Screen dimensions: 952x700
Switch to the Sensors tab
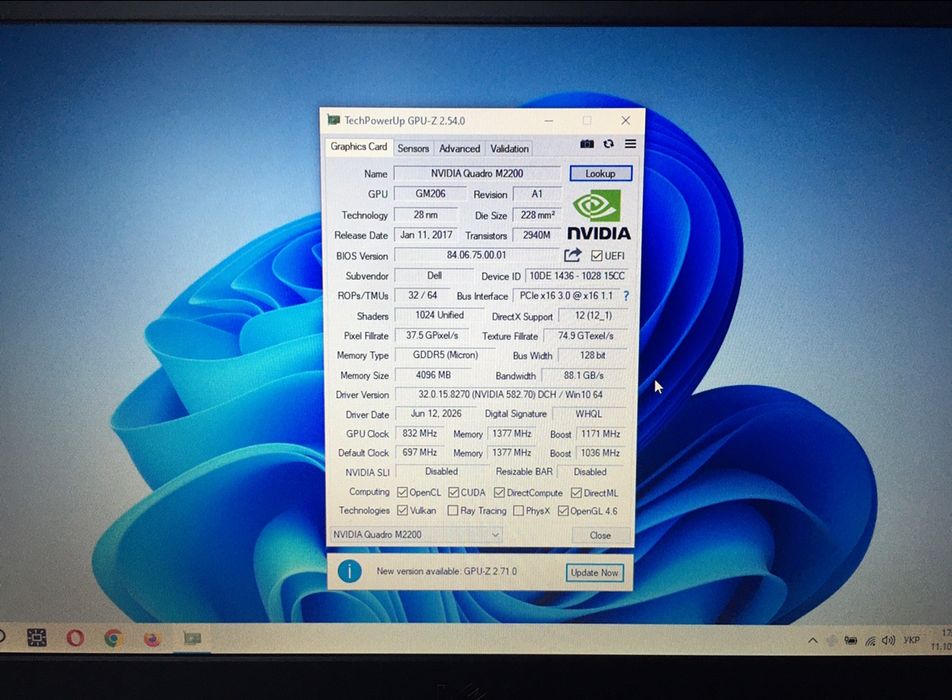(413, 148)
